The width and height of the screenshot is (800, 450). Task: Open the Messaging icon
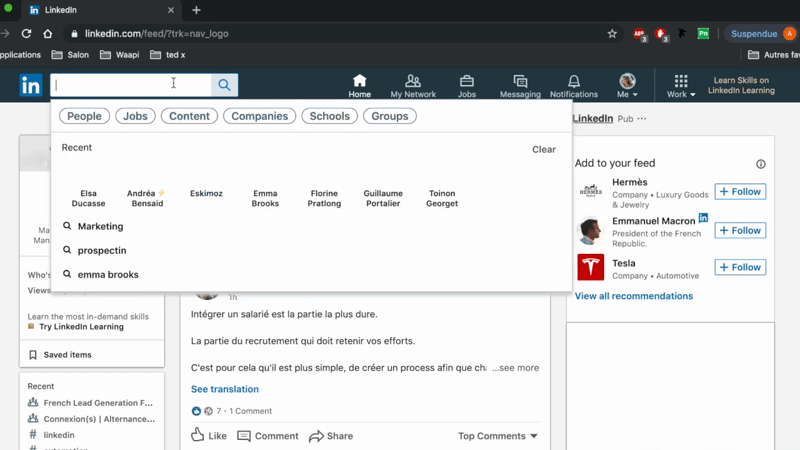point(520,86)
